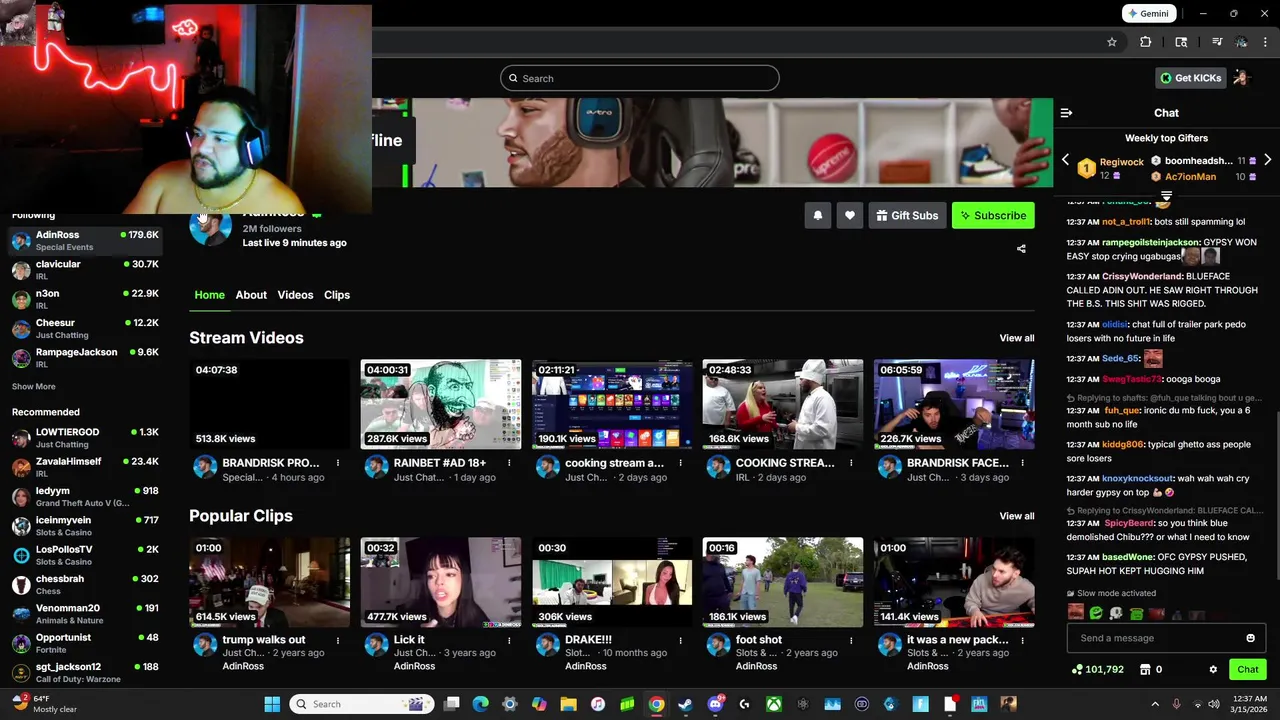Play the Lick it clip thumbnail

(441, 582)
